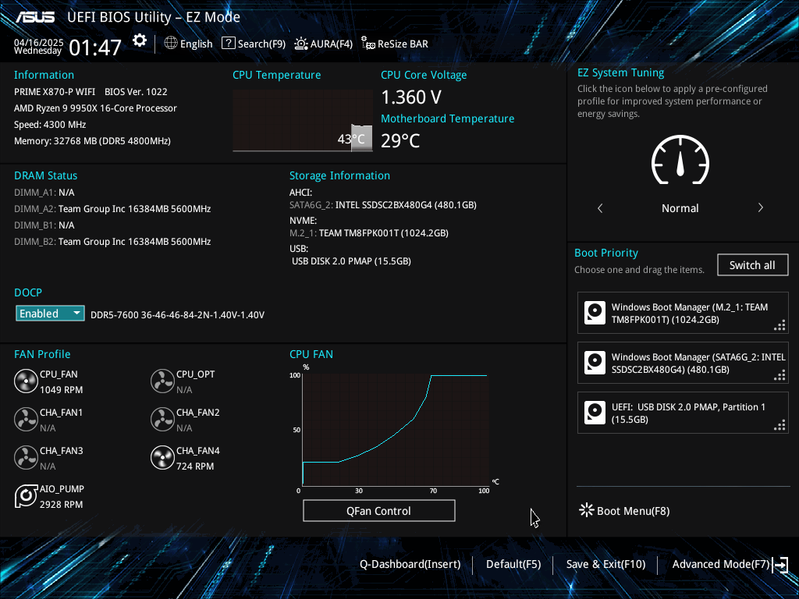Screen dimensions: 799x599
Task: Enter Advanced Mode(F7)
Action: [x=721, y=564]
